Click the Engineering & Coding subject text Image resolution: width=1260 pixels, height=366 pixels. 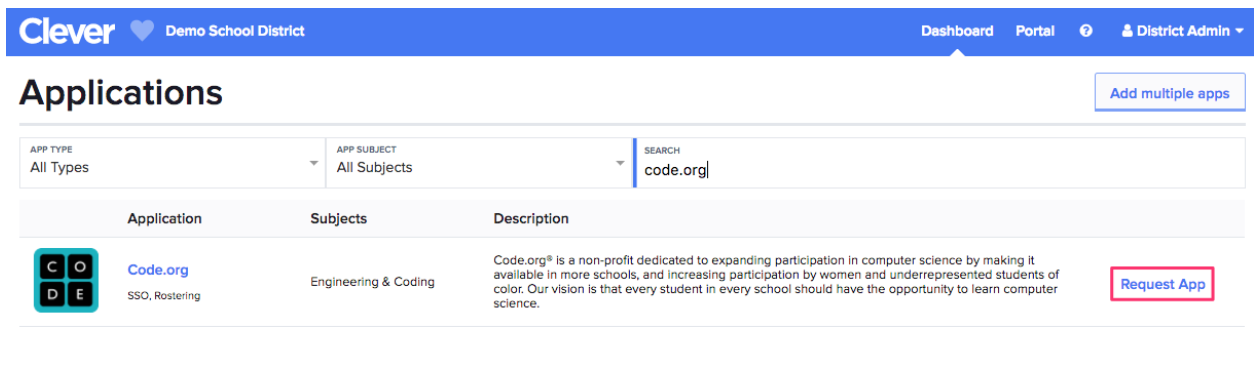[x=373, y=282]
